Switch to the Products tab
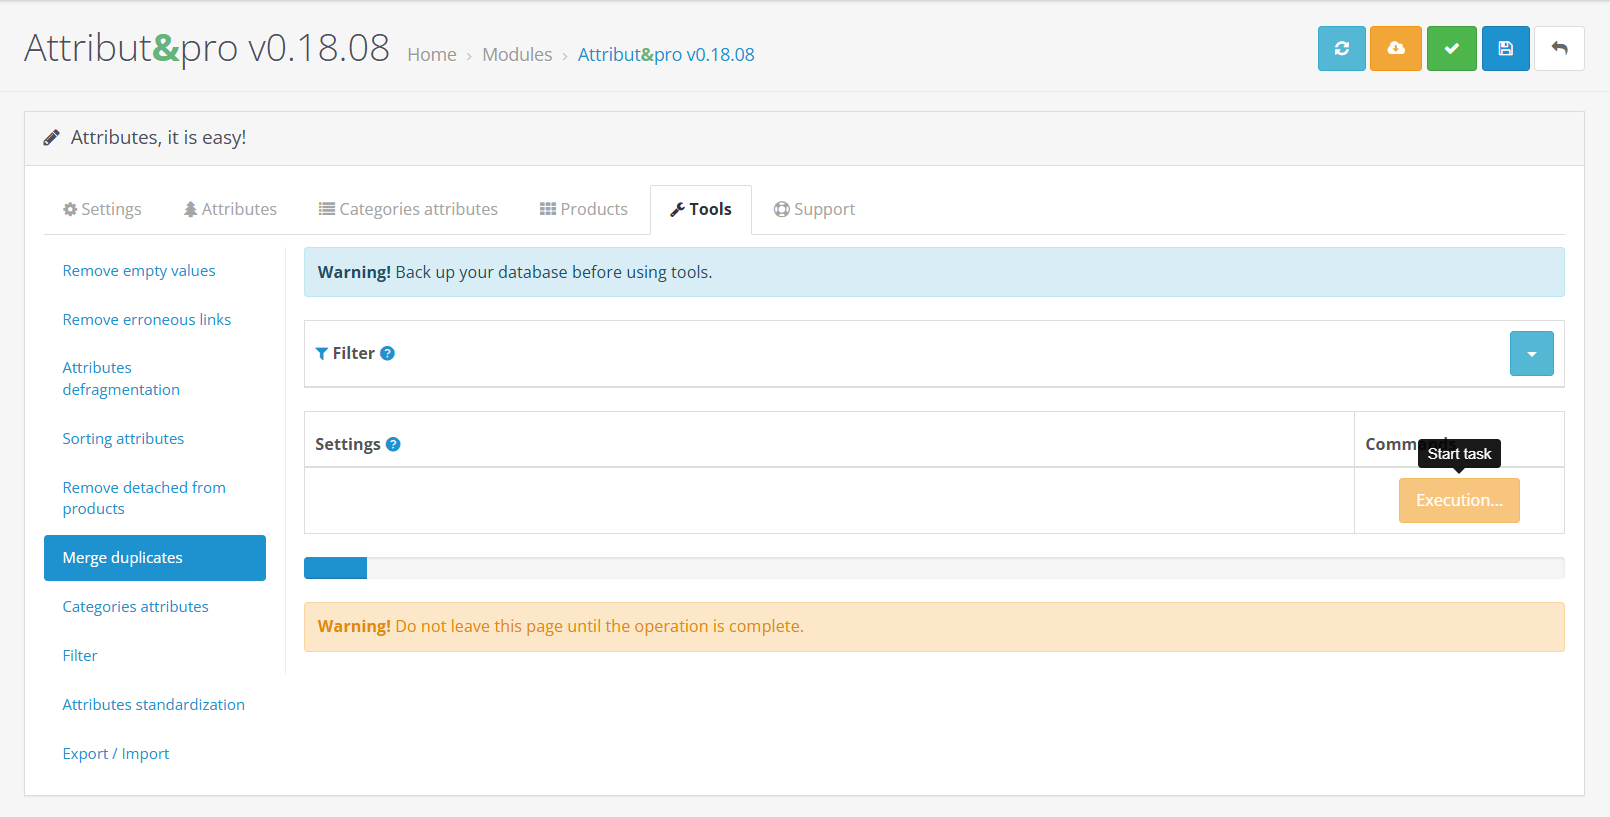Viewport: 1610px width, 817px height. [584, 209]
